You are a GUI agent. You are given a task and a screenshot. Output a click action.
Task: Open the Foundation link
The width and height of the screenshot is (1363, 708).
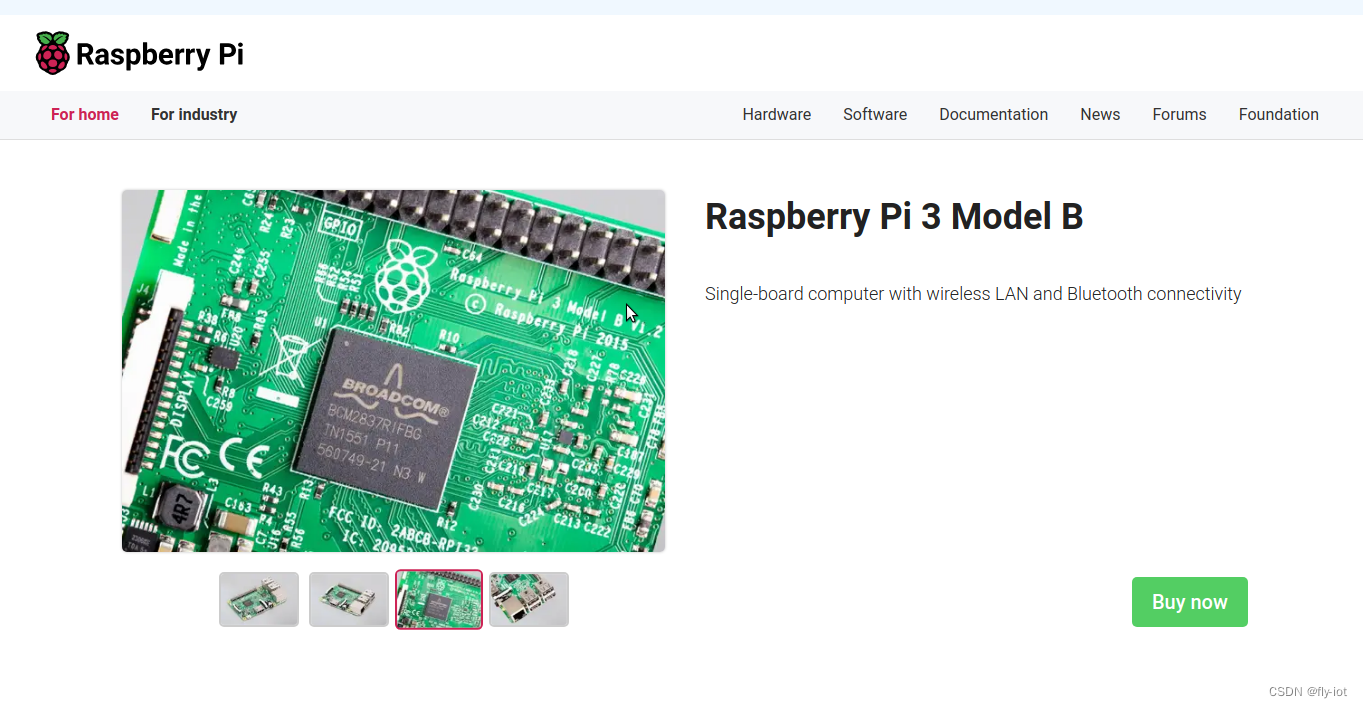pos(1279,115)
